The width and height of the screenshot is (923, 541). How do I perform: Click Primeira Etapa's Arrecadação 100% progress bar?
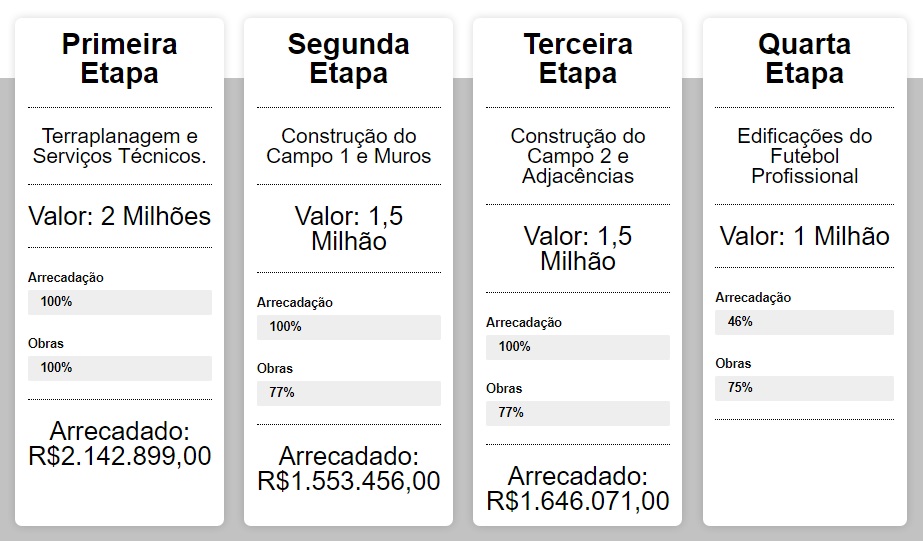pyautogui.click(x=120, y=302)
